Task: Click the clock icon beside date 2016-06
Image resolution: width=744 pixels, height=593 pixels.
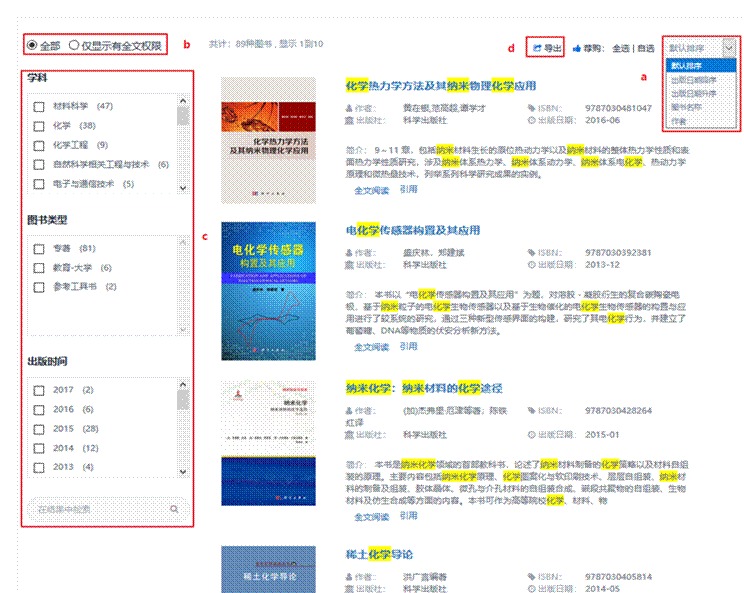Action: click(531, 120)
